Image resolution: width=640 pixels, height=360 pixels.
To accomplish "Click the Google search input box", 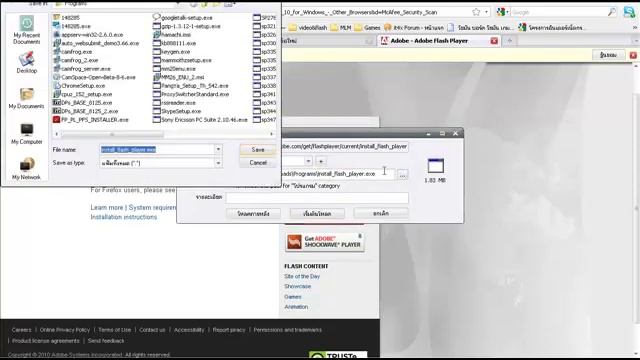I will point(558,12).
